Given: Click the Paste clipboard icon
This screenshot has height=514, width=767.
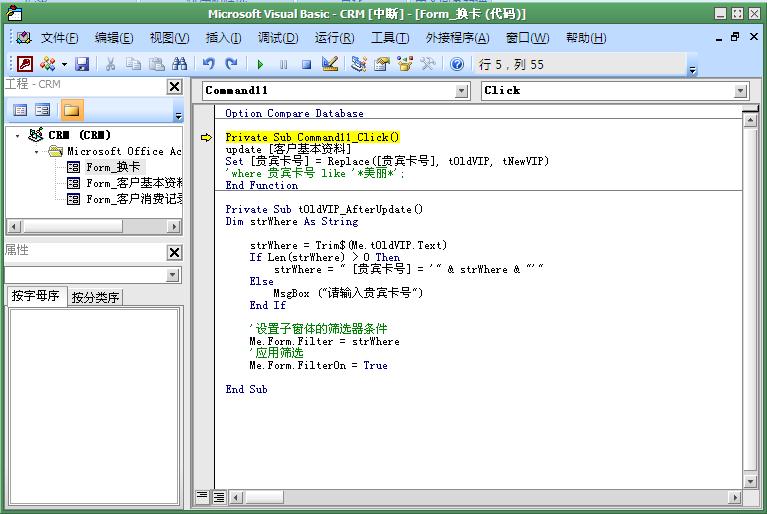Looking at the screenshot, I should click(x=157, y=64).
